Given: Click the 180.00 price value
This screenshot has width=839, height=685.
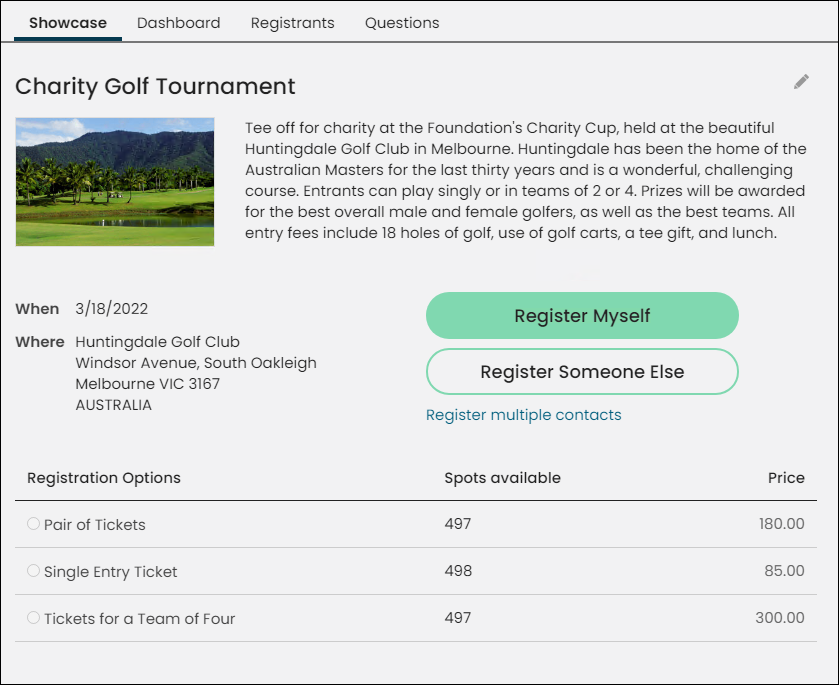Looking at the screenshot, I should [x=781, y=524].
